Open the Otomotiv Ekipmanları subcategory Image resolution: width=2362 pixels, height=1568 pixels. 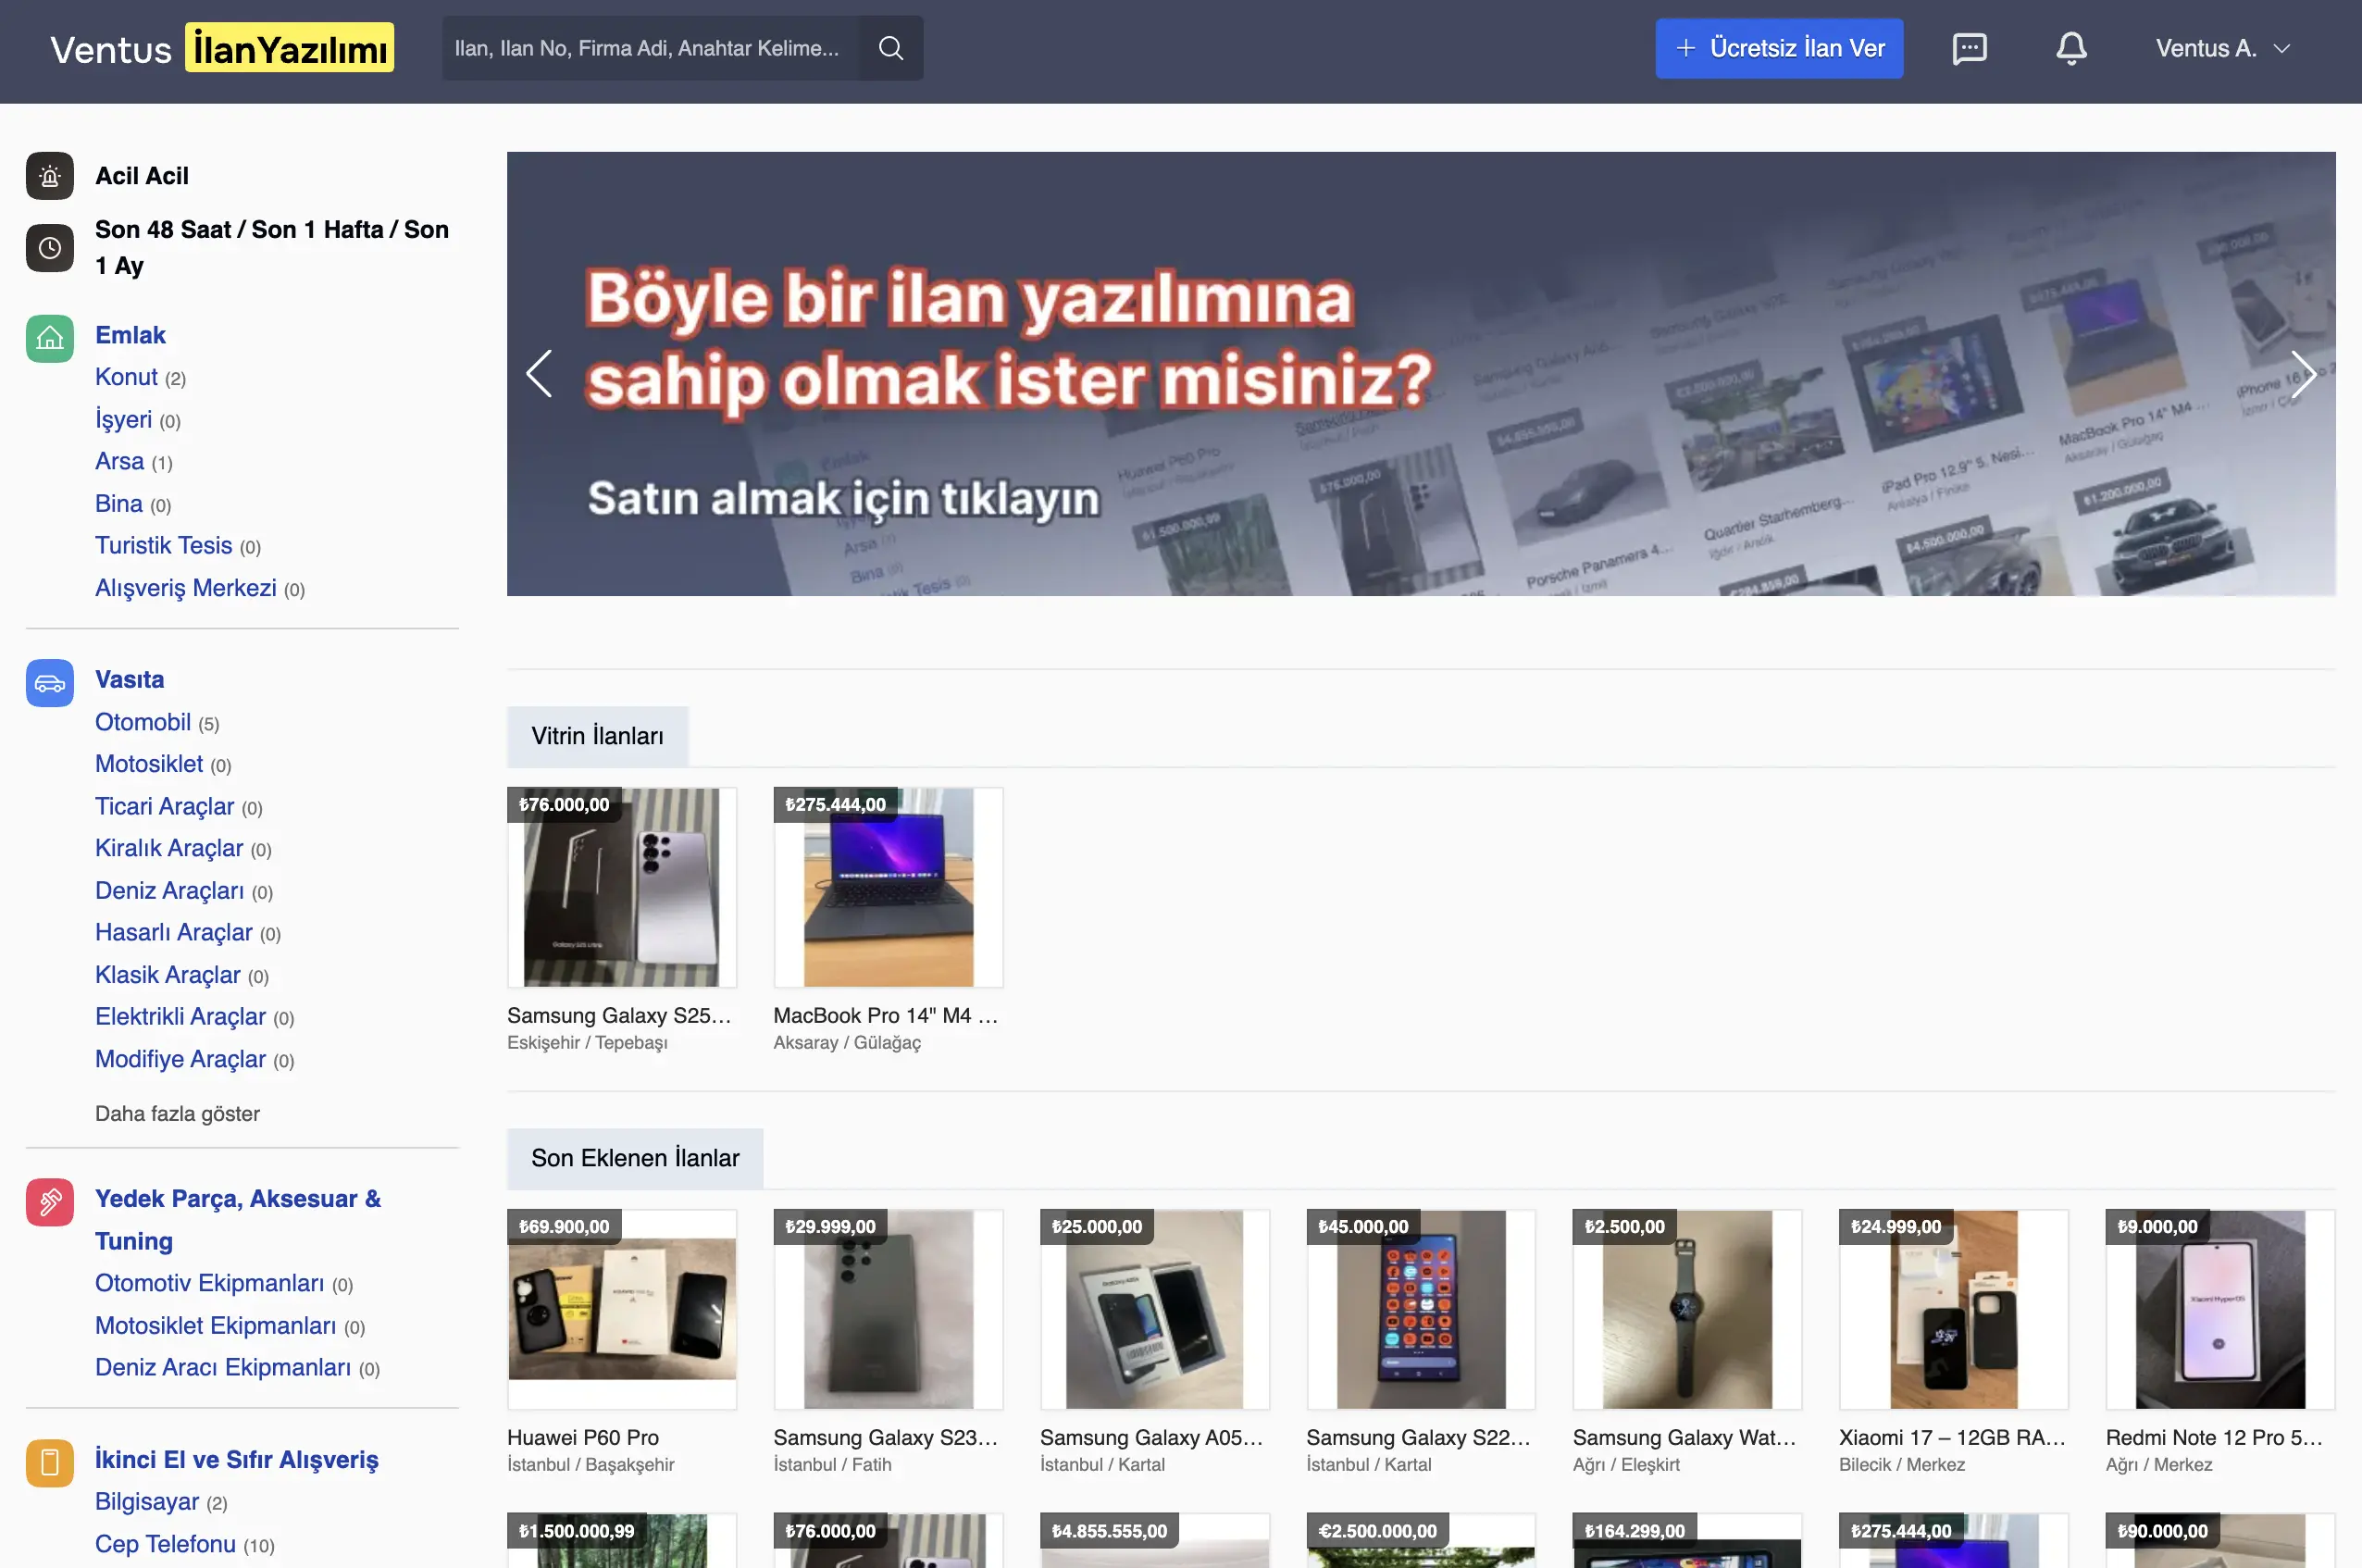click(209, 1283)
